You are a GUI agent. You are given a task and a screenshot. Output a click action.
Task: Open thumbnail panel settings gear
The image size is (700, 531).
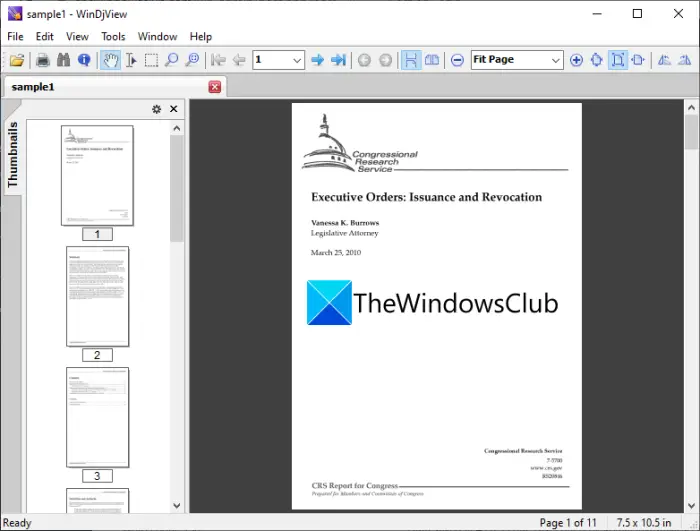pyautogui.click(x=156, y=109)
